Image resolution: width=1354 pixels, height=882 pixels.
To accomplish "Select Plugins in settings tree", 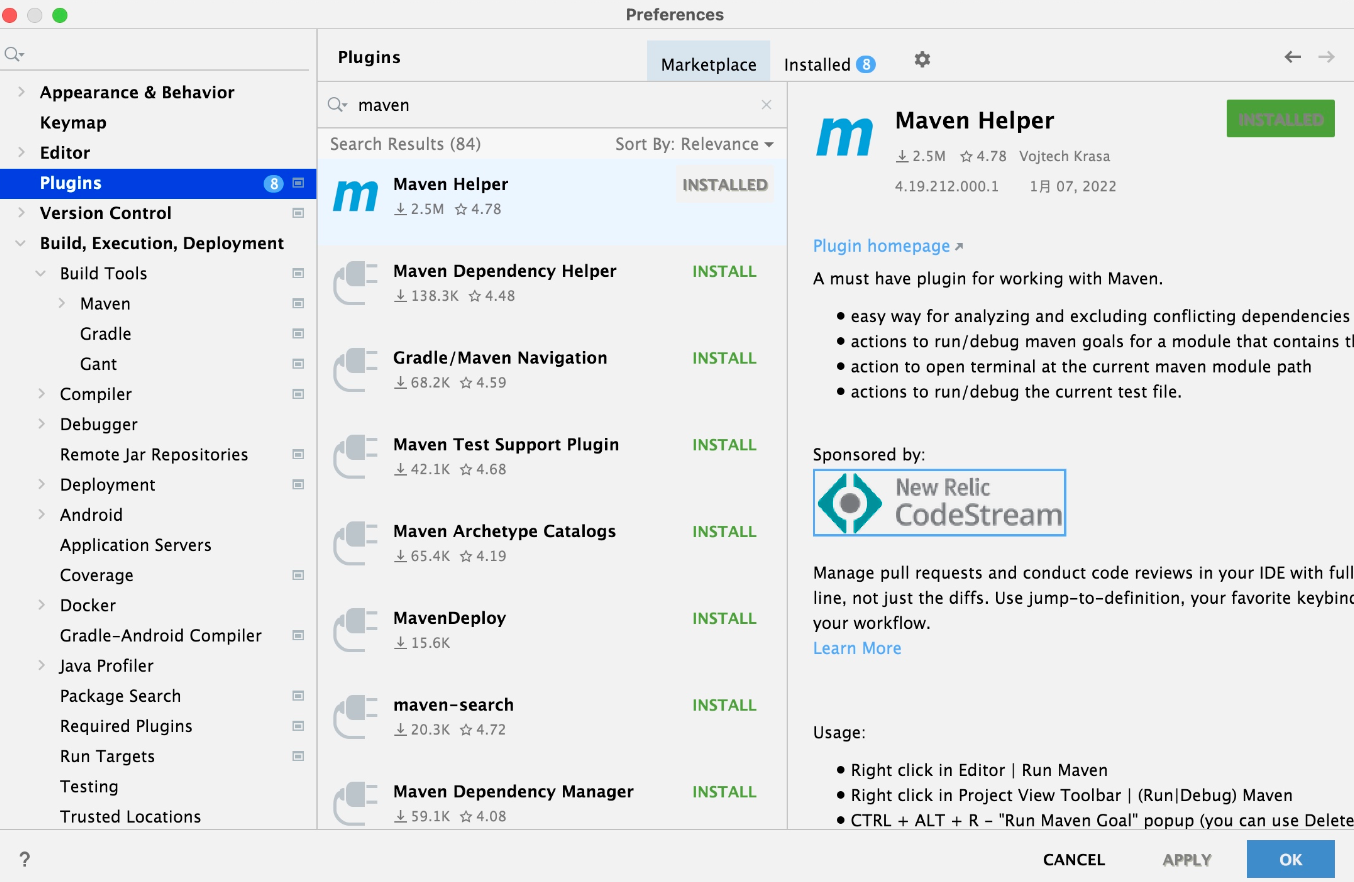I will point(158,183).
